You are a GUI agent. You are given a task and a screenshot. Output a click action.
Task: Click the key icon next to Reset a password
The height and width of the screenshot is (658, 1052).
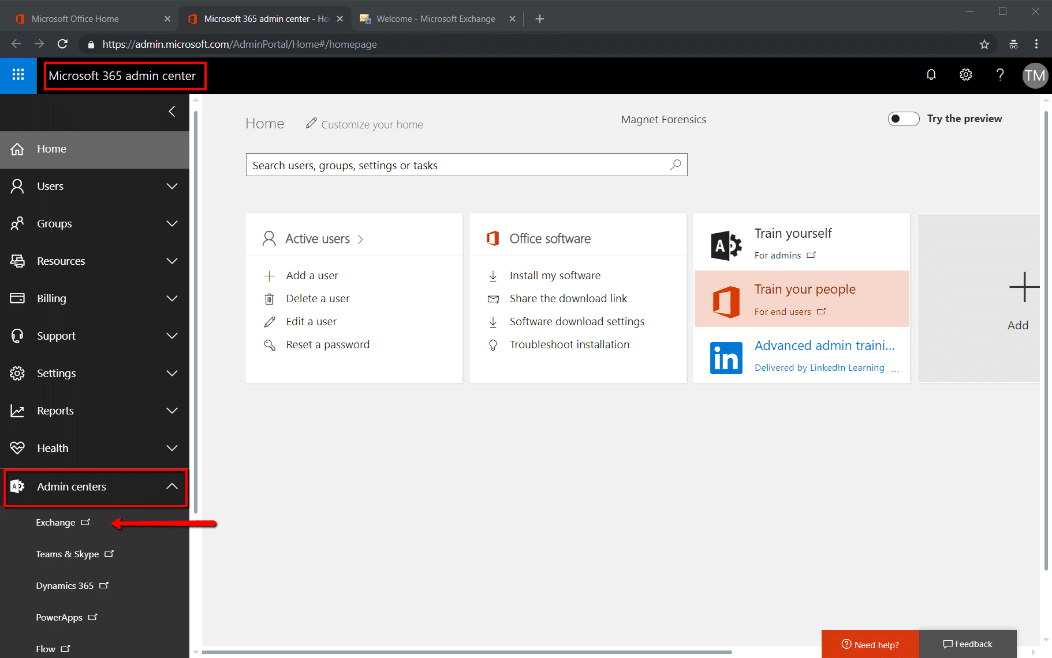coord(269,345)
